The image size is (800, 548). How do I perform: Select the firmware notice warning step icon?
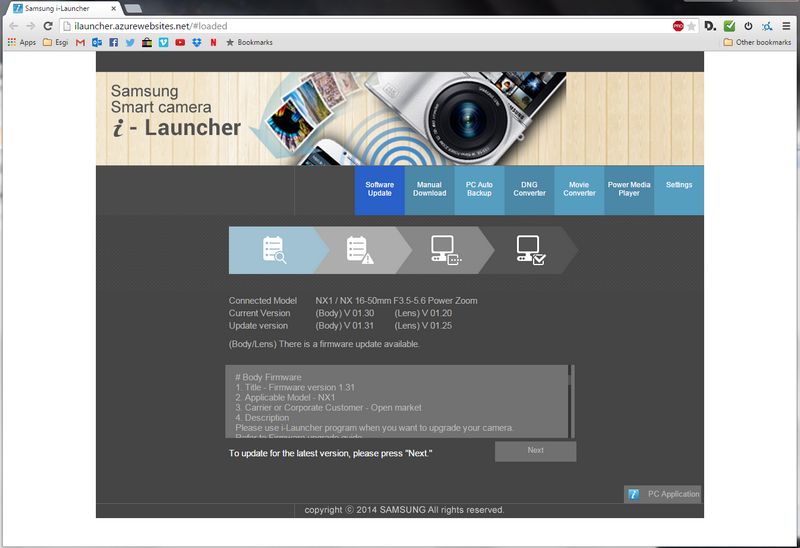(360, 250)
